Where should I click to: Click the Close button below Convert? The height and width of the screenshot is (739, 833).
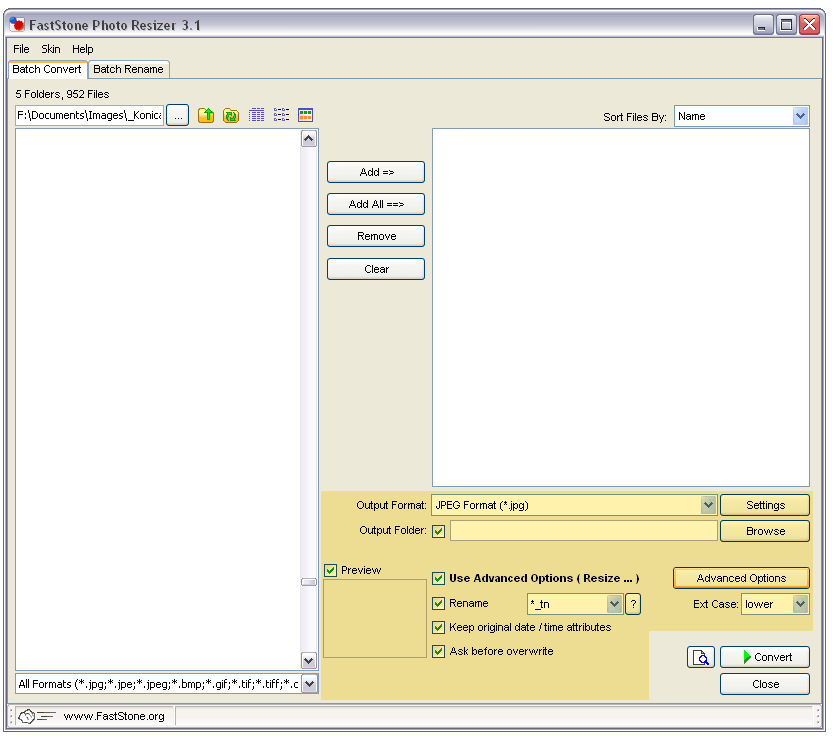tap(765, 684)
